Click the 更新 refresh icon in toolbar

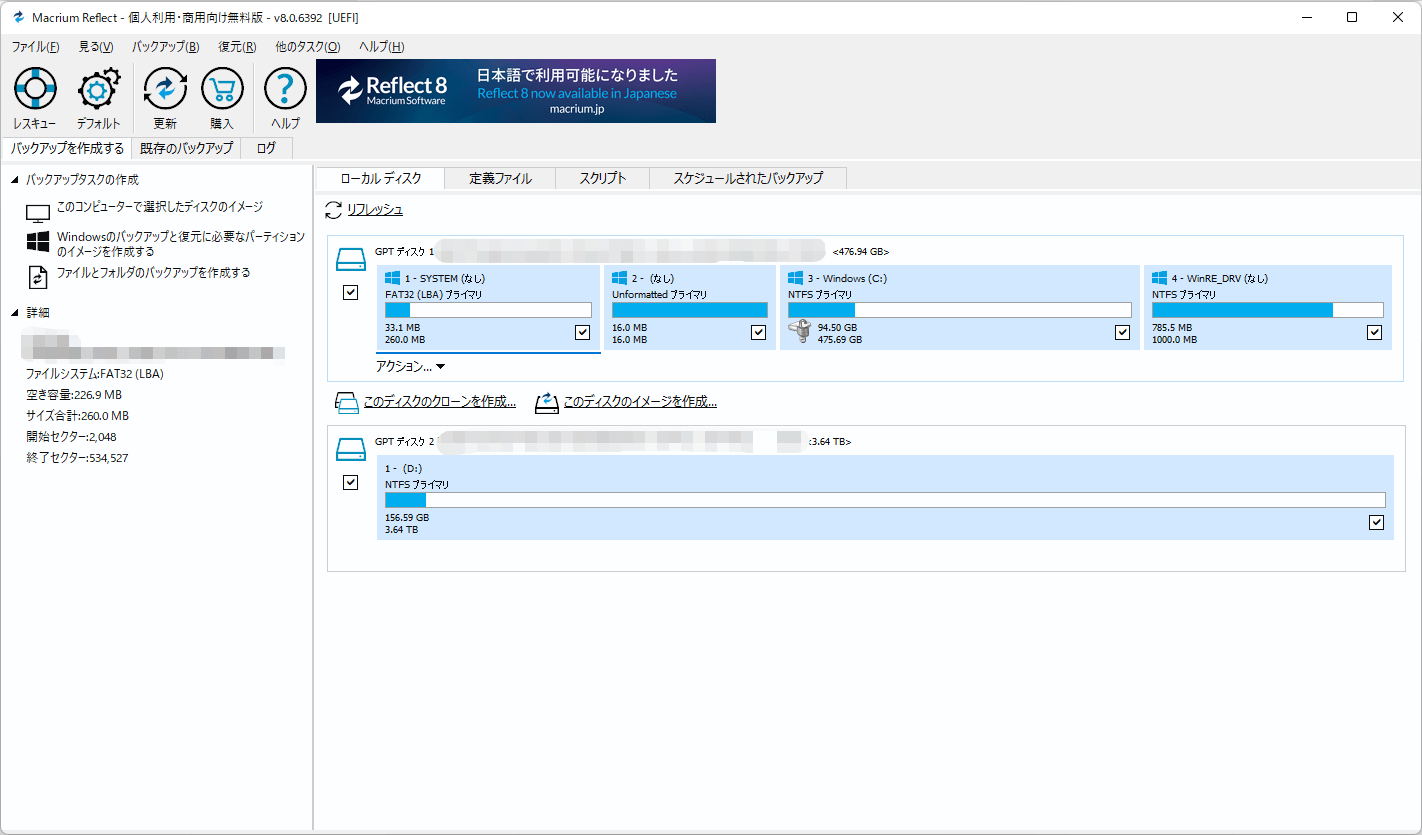(164, 89)
